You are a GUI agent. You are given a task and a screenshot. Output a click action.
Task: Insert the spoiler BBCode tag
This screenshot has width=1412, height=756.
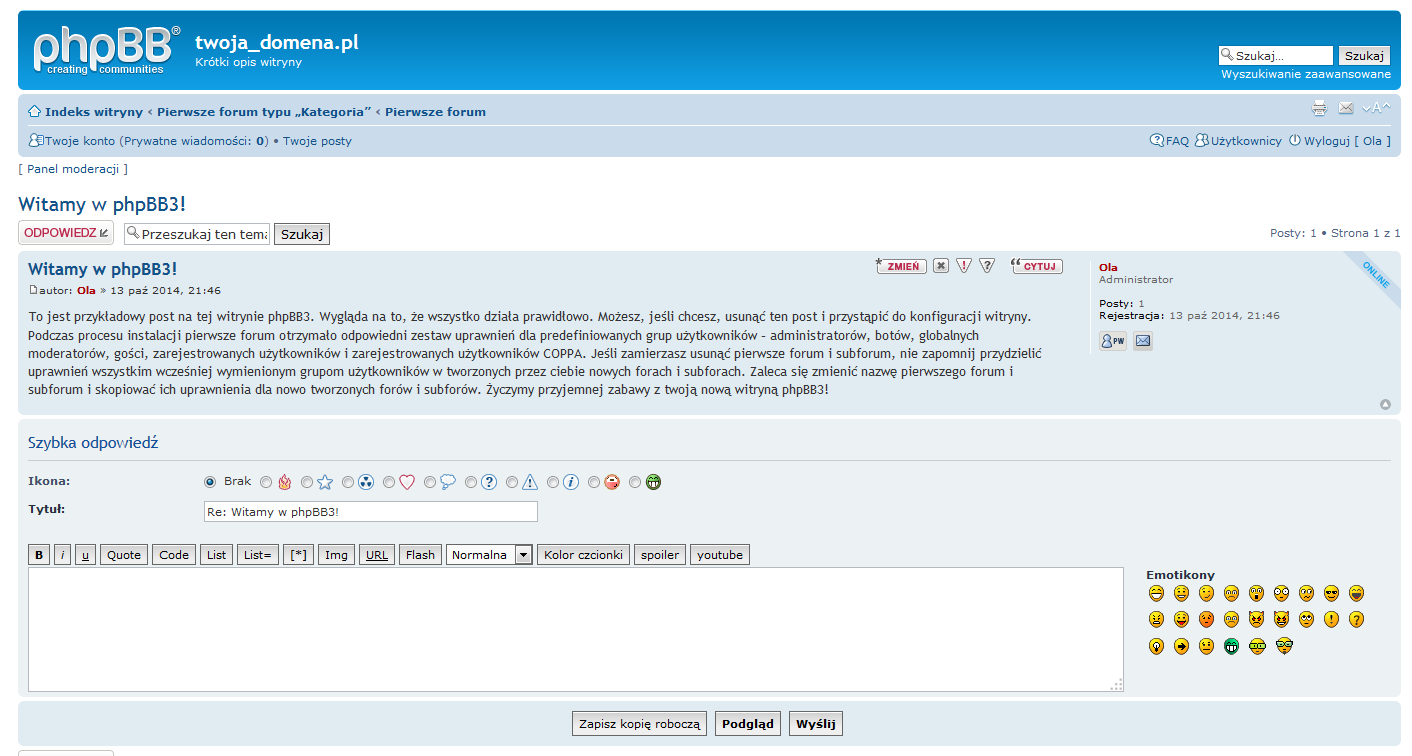(660, 555)
